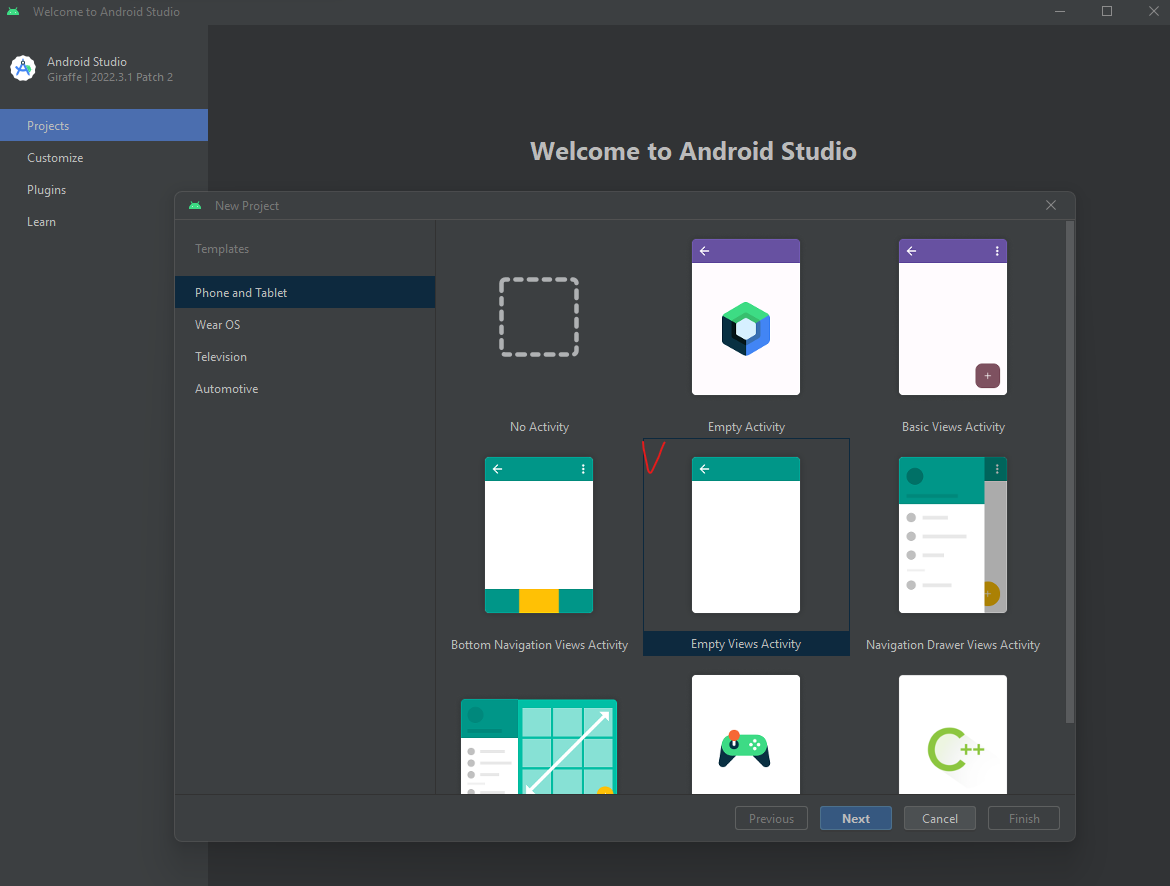Click the Bottom Navigation Views Activity label

(539, 645)
